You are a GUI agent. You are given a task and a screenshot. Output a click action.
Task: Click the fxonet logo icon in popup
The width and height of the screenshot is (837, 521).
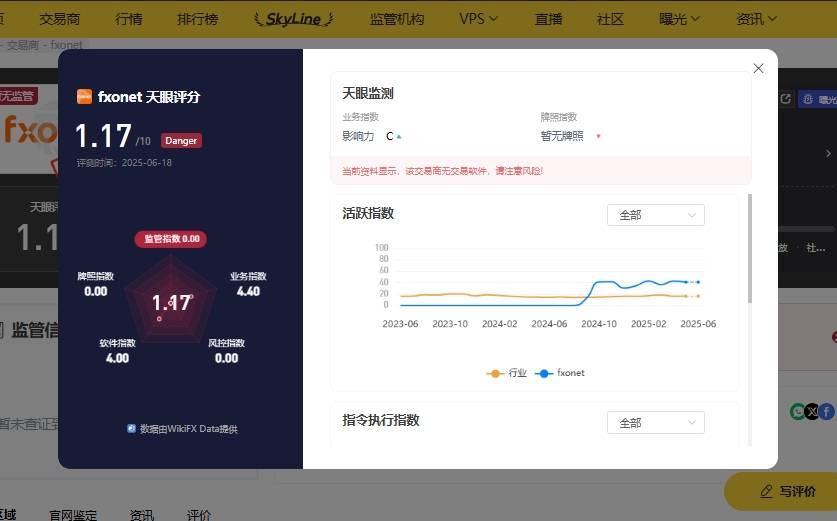point(84,97)
